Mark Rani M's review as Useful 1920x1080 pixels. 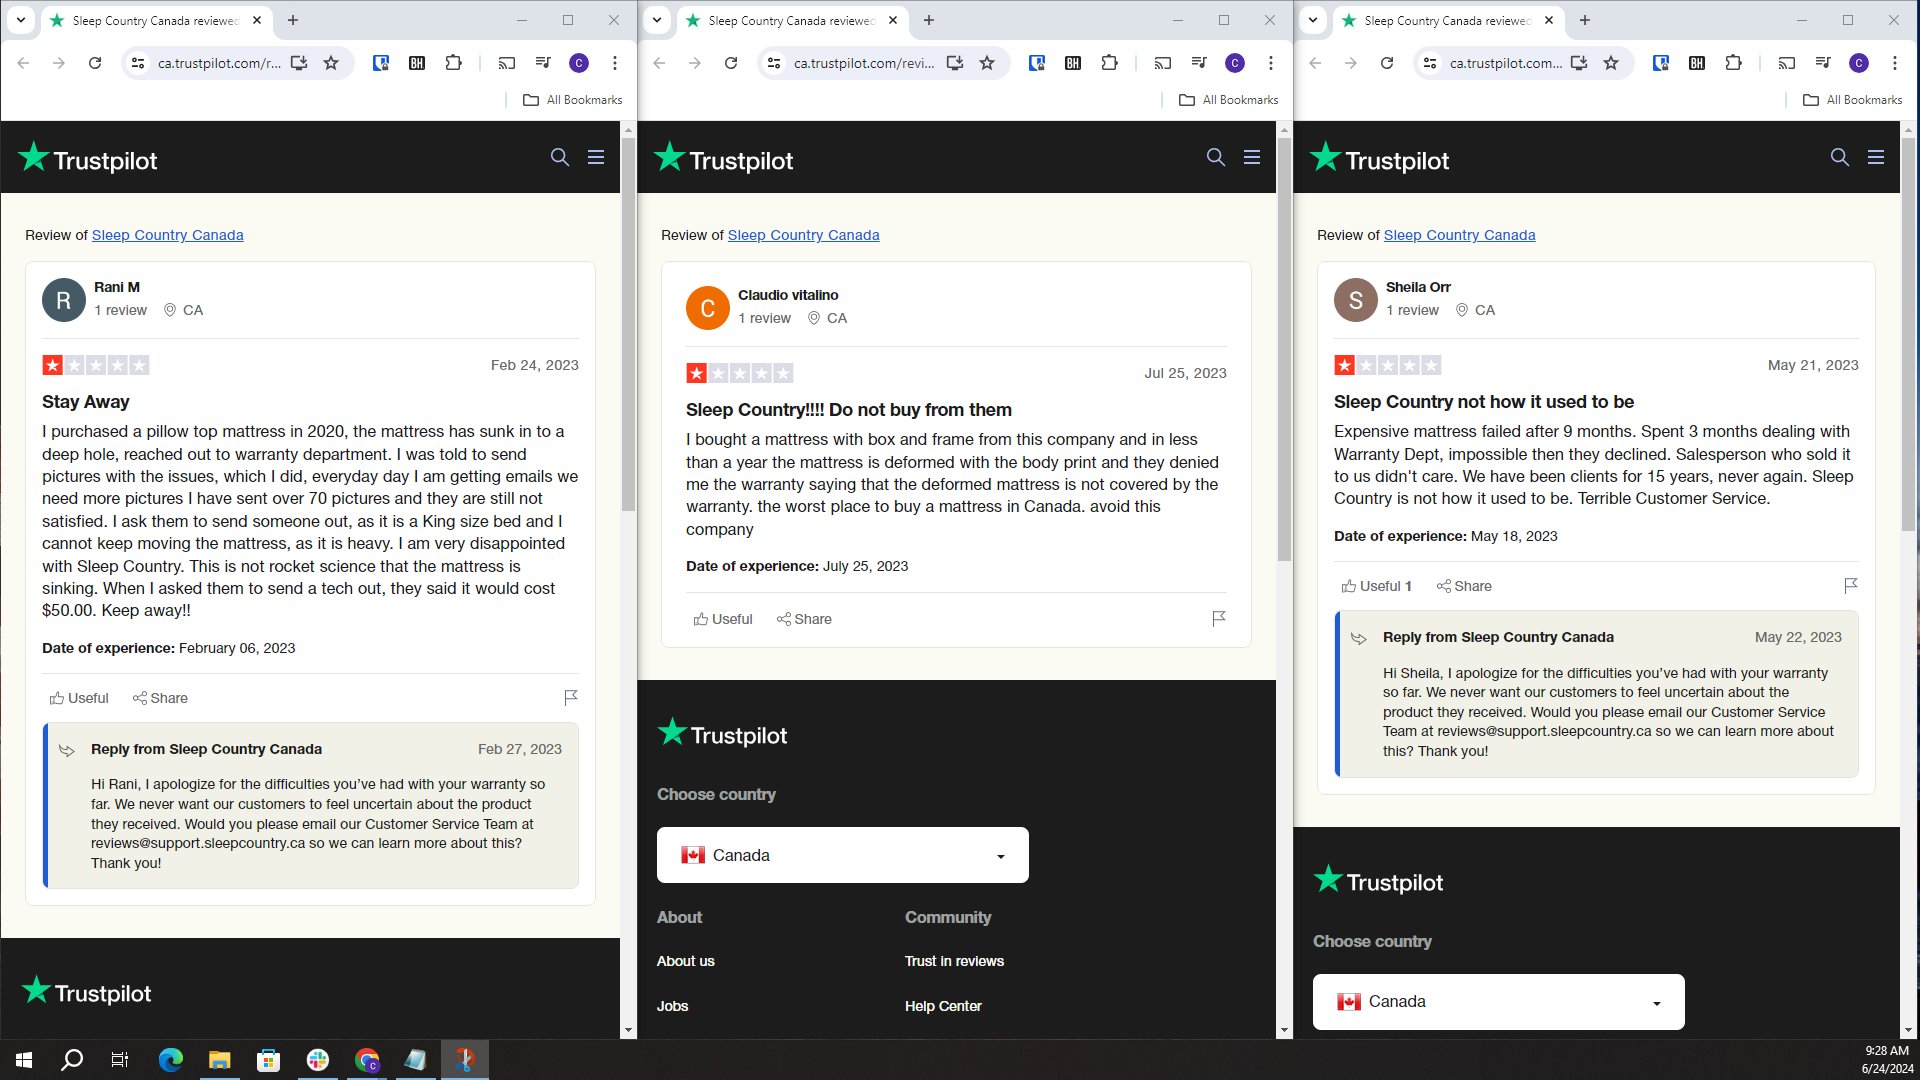(x=79, y=698)
